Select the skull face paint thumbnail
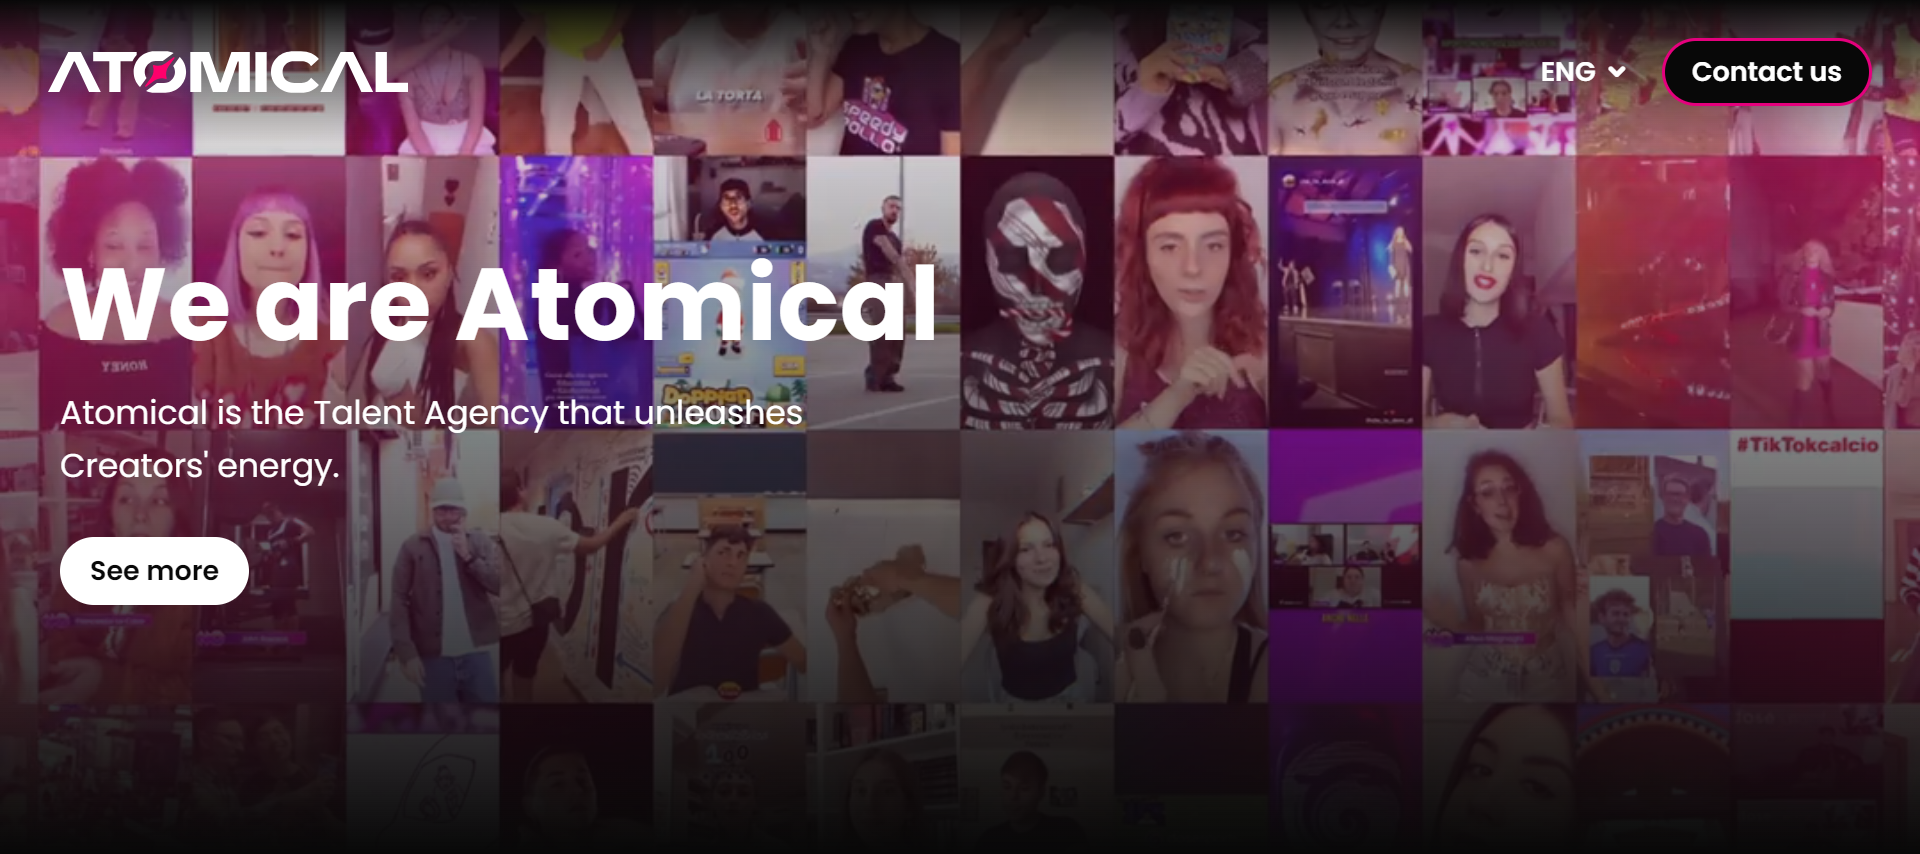The height and width of the screenshot is (854, 1920). click(1037, 292)
